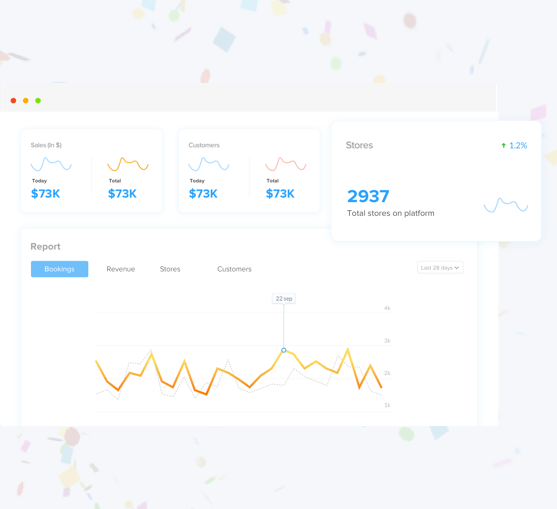Click the blue Sales Today sparkline
Screen dimensions: 557x509
click(51, 164)
